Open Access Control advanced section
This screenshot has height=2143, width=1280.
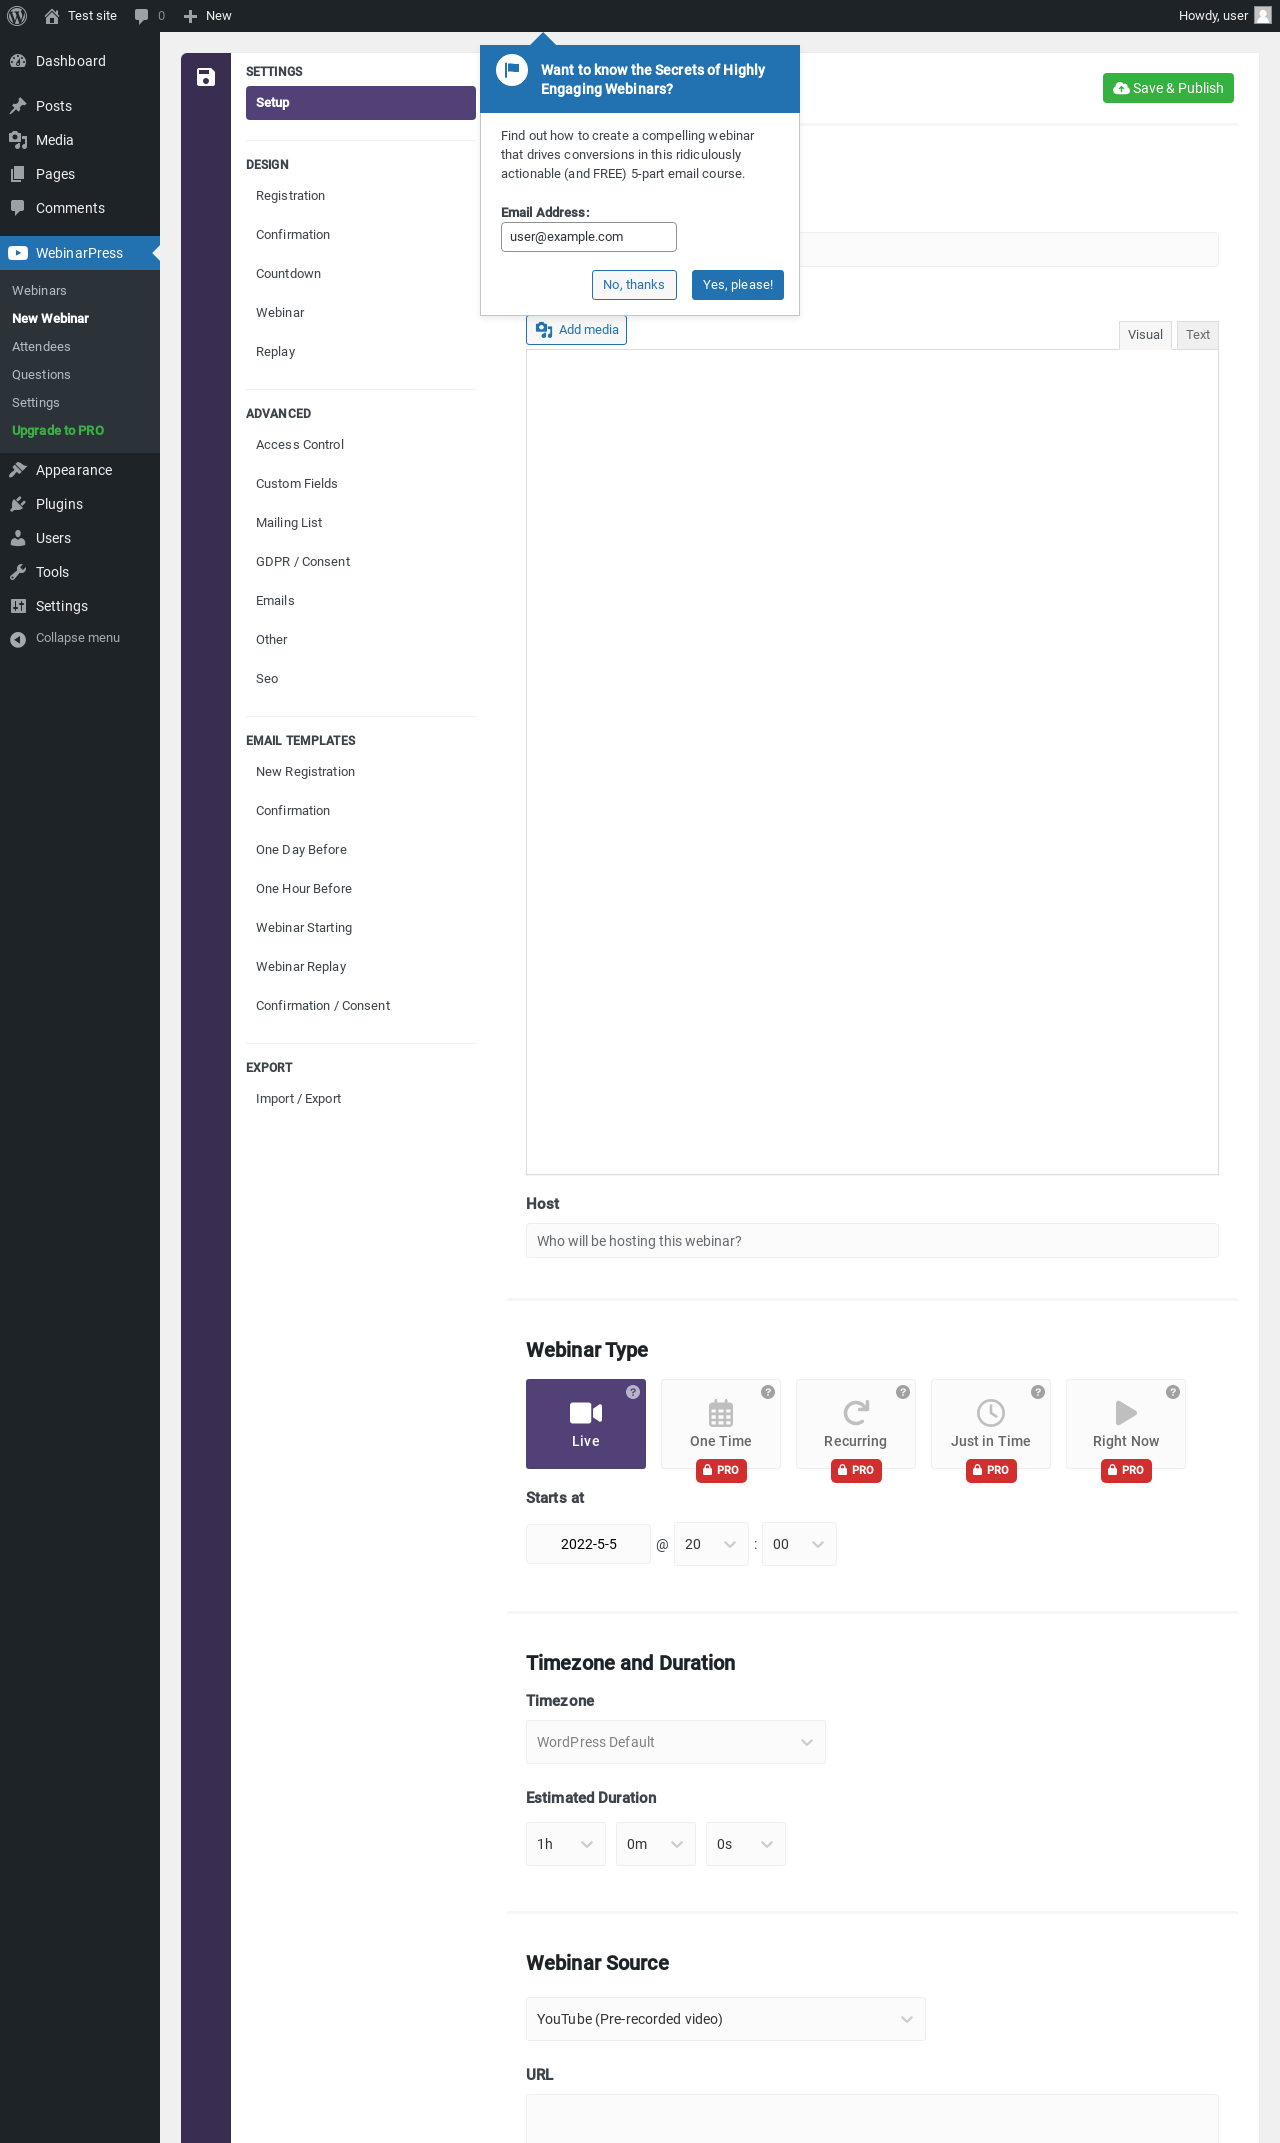click(x=361, y=445)
